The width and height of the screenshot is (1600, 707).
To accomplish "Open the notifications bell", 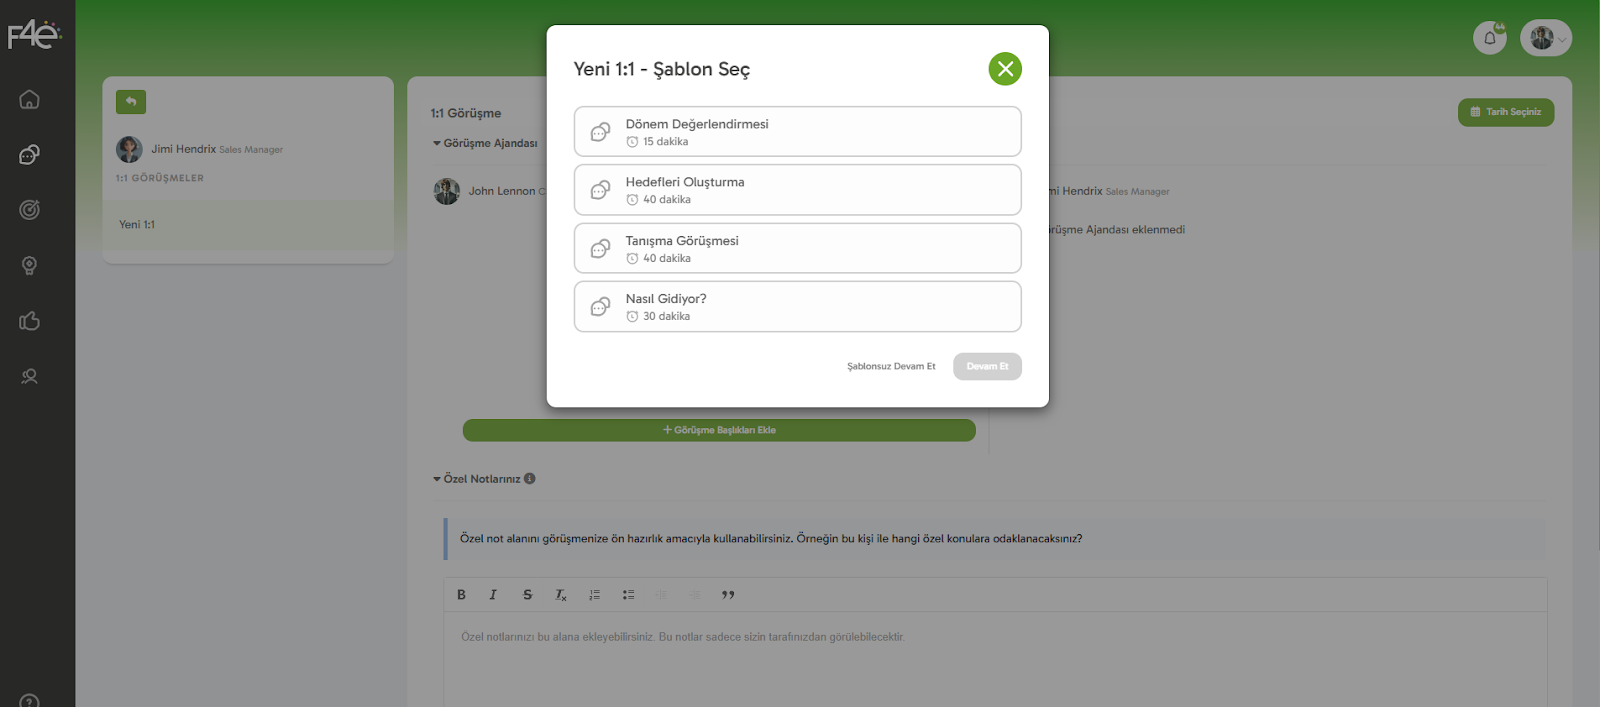I will [1489, 38].
